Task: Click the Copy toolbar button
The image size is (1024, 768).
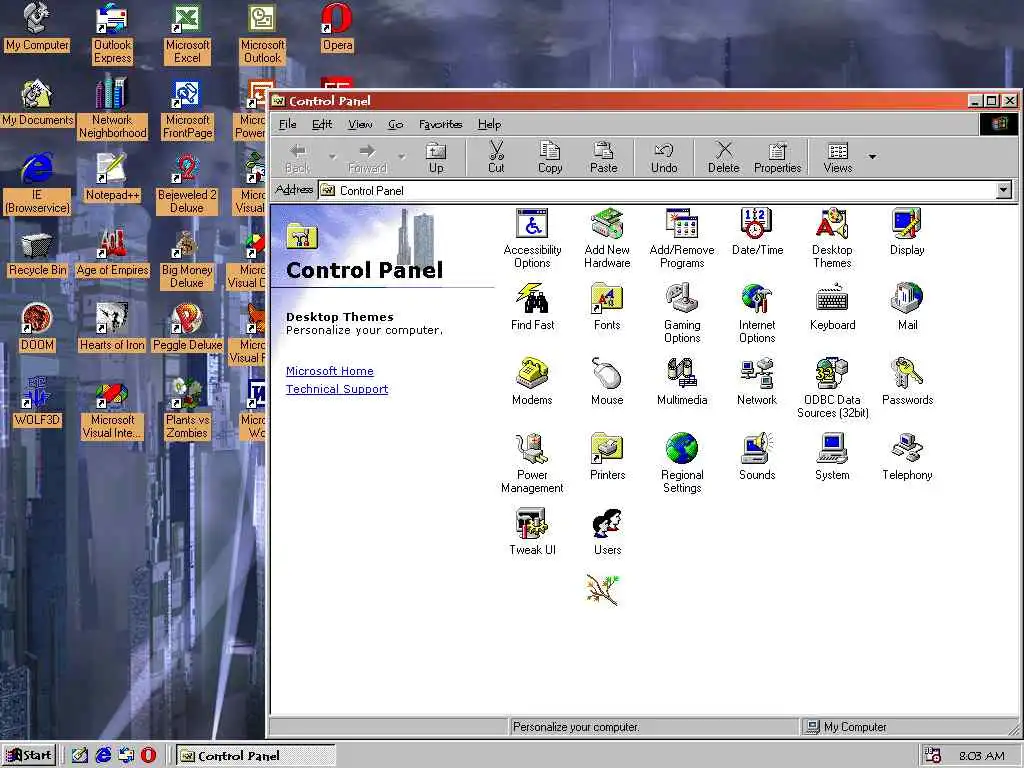Action: point(550,159)
